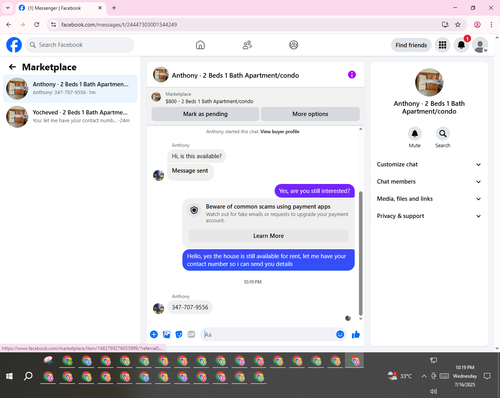Image resolution: width=500 pixels, height=398 pixels.
Task: Select the Yocheved conversation in list
Action: coord(70,117)
